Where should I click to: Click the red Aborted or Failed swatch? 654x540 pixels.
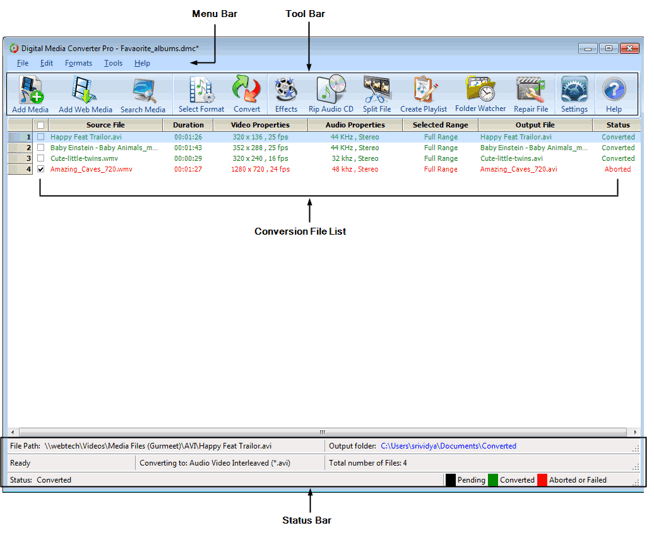pyautogui.click(x=543, y=480)
